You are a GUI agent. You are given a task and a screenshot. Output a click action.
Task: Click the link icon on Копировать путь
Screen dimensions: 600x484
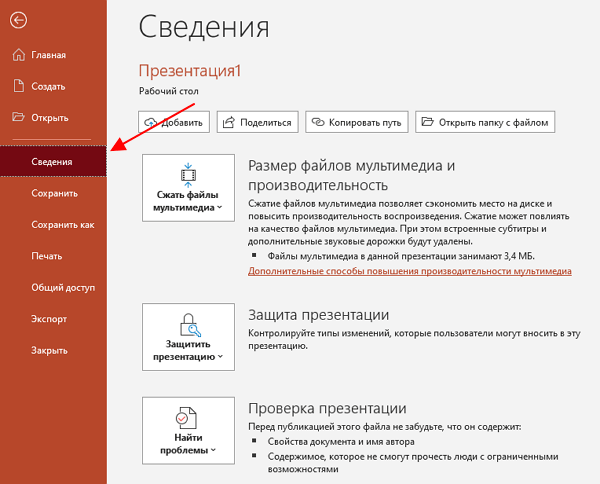pos(318,122)
